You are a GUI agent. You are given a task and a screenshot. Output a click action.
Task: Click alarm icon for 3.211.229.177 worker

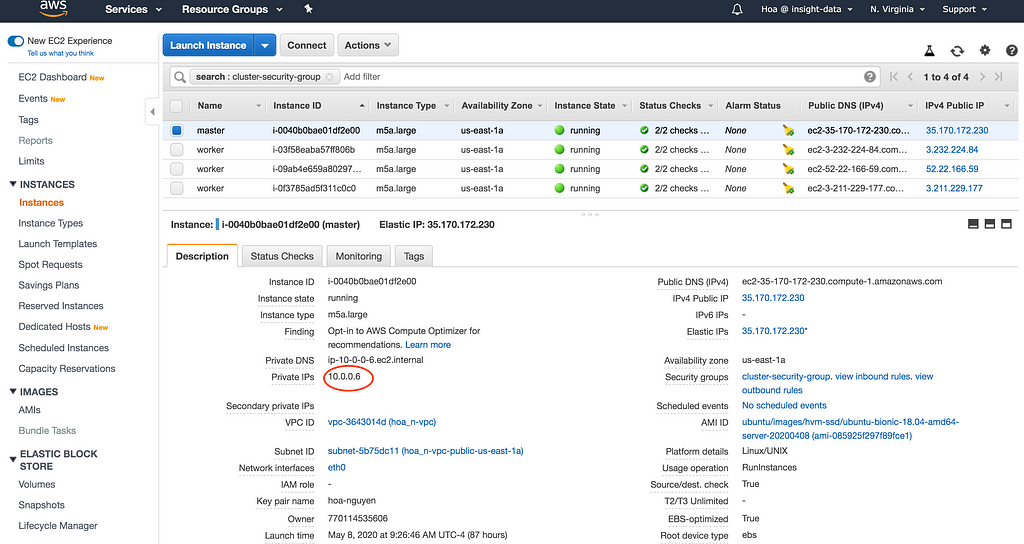tap(788, 188)
